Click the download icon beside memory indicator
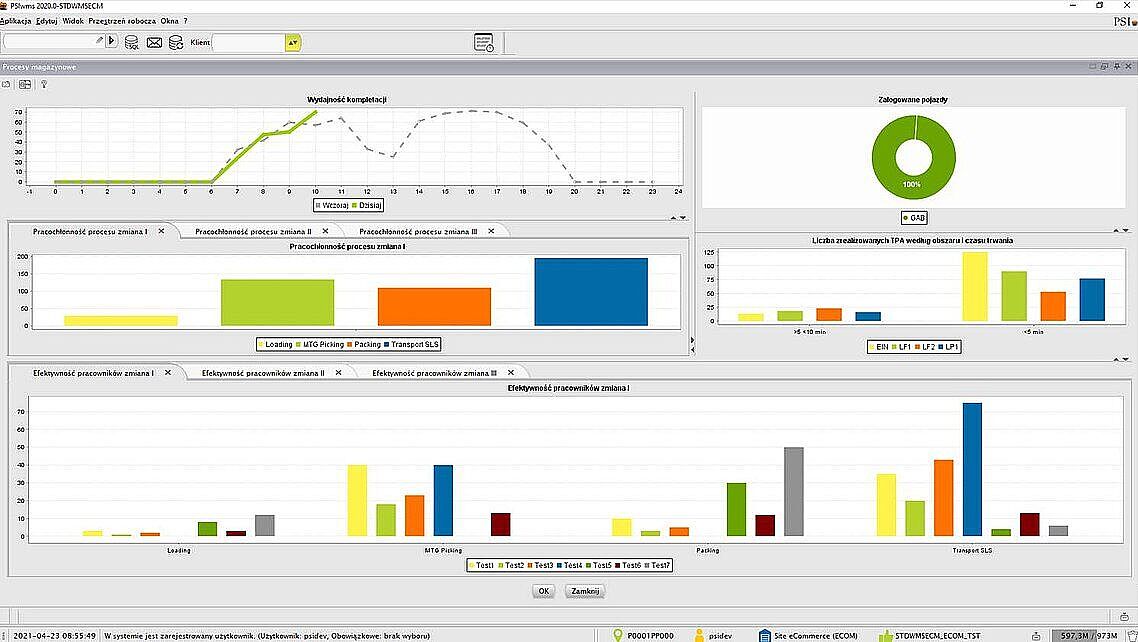The height and width of the screenshot is (642, 1138). (1036, 636)
